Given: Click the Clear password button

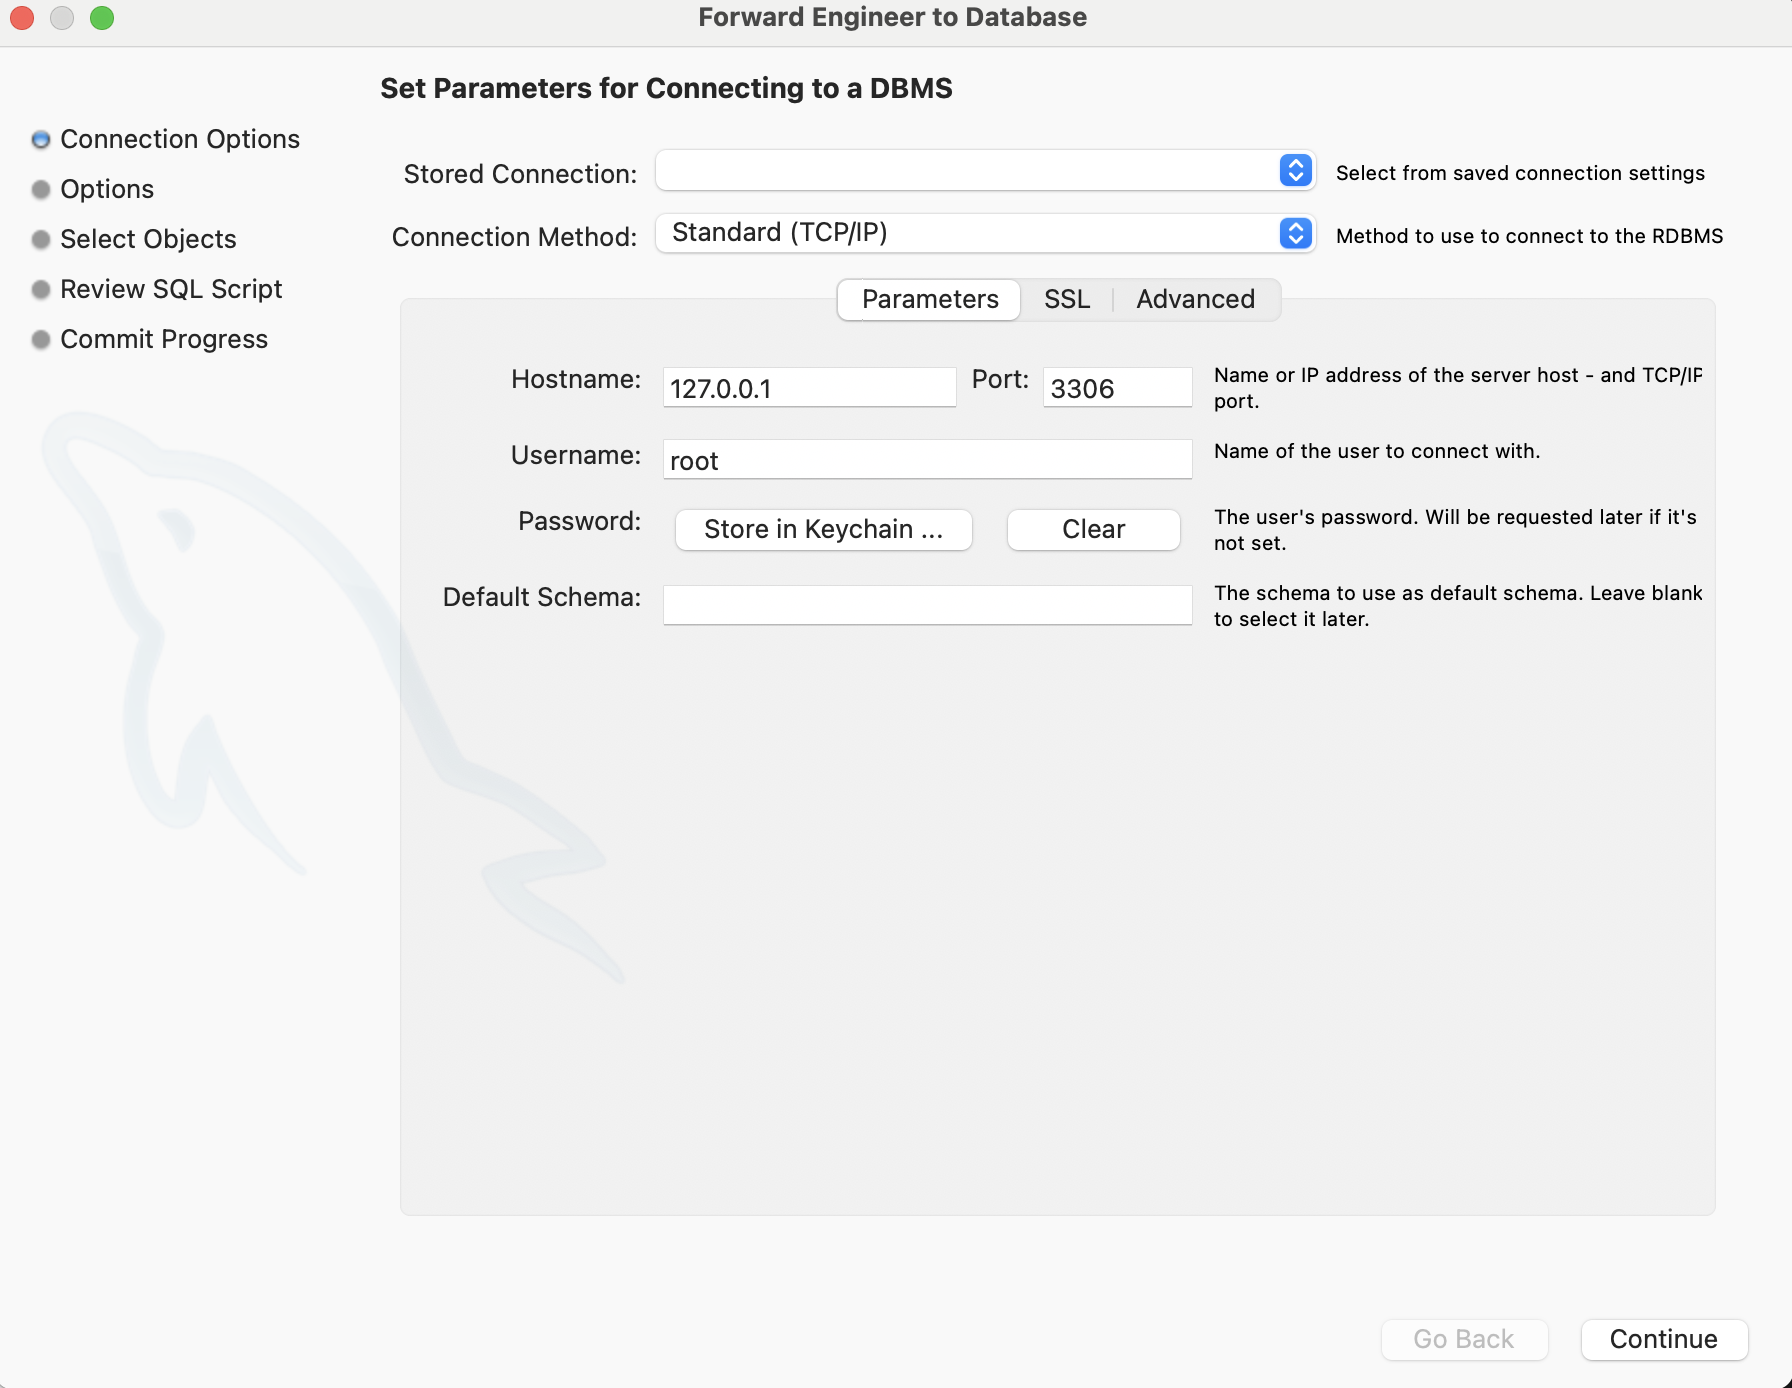Looking at the screenshot, I should 1093,529.
